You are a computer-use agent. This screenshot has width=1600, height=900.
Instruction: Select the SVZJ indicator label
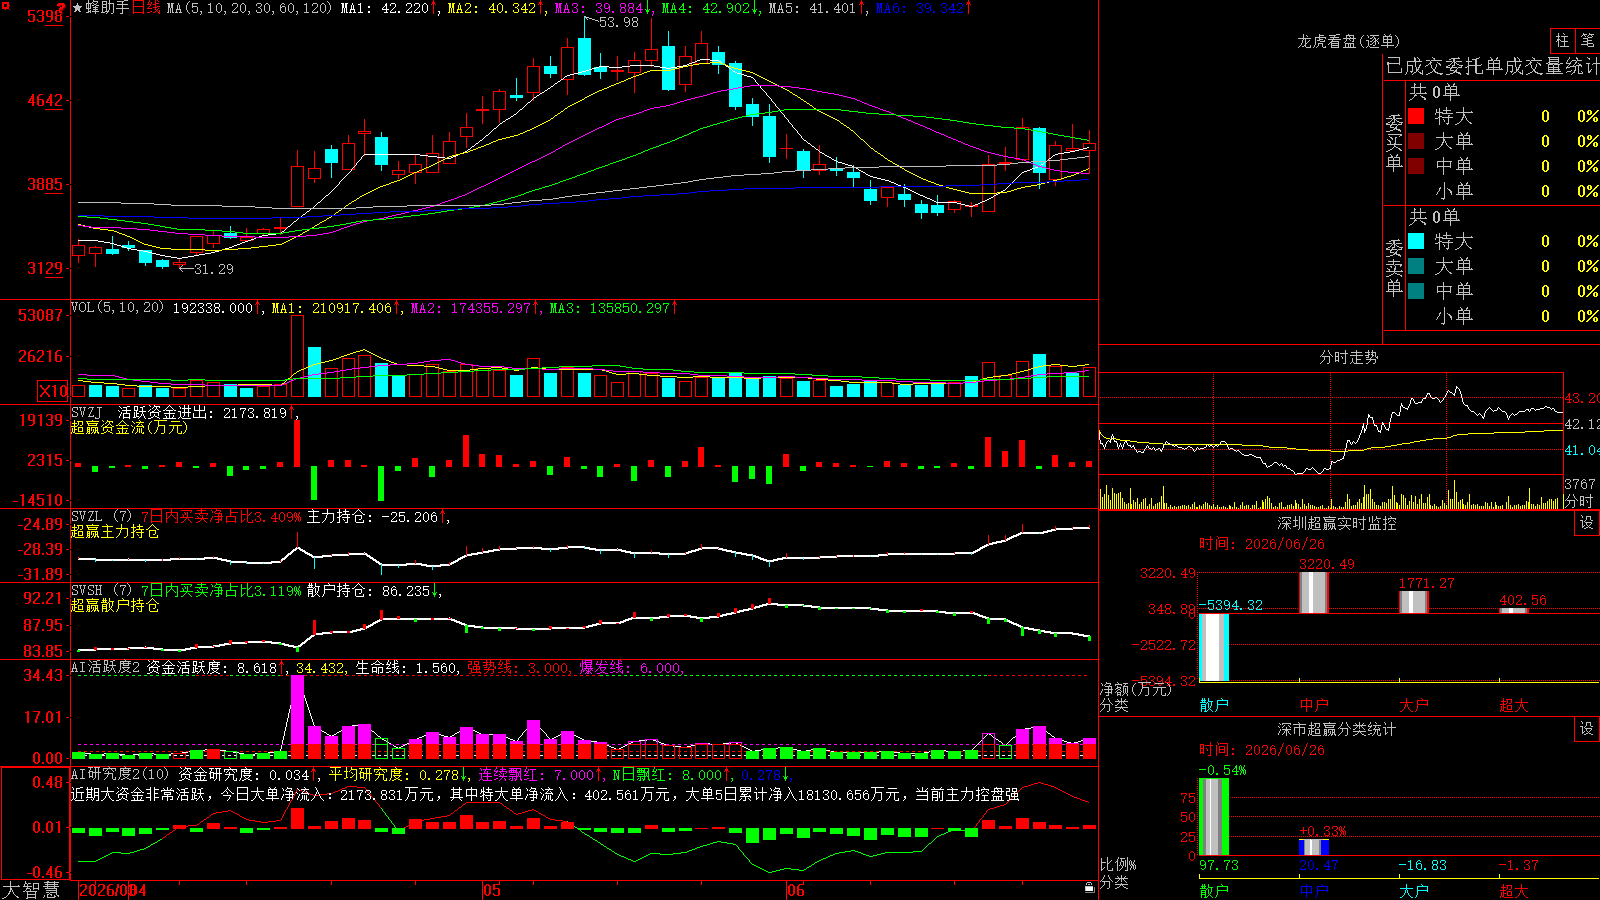point(86,412)
